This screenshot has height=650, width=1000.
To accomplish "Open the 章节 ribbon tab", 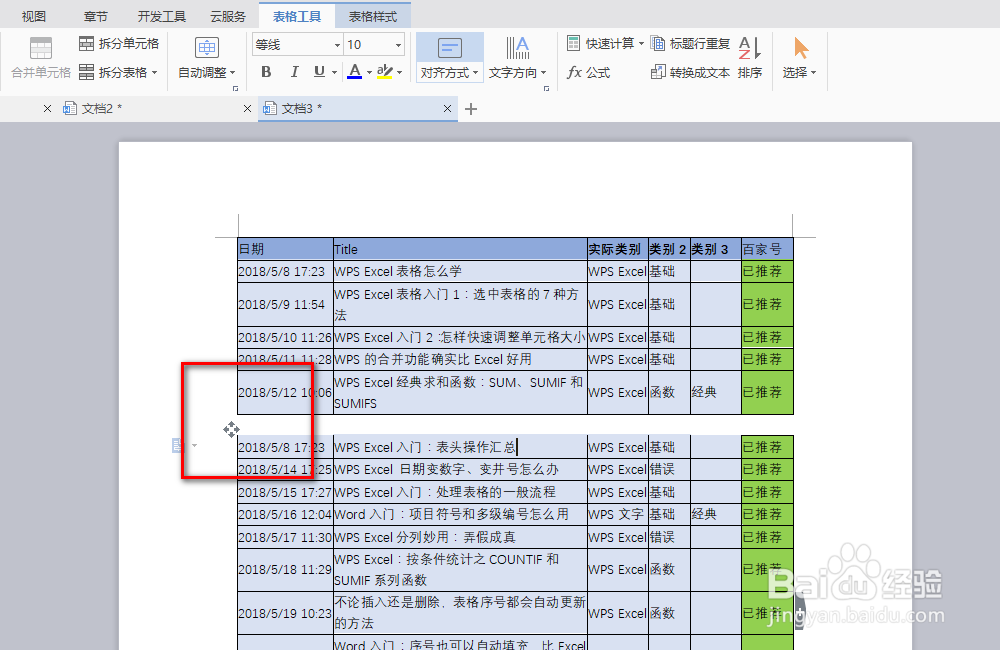I will point(96,17).
